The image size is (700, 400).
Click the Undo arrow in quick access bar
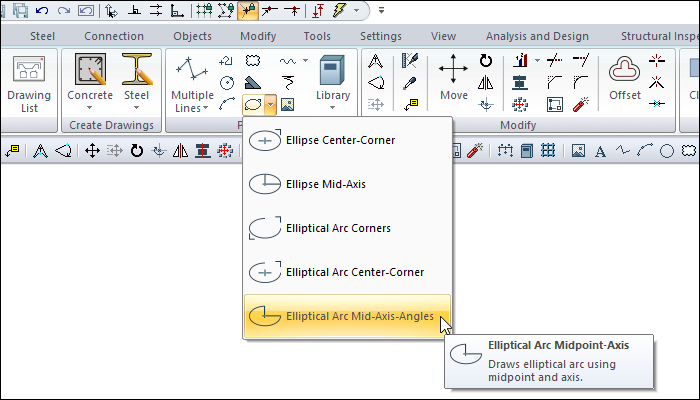click(42, 10)
